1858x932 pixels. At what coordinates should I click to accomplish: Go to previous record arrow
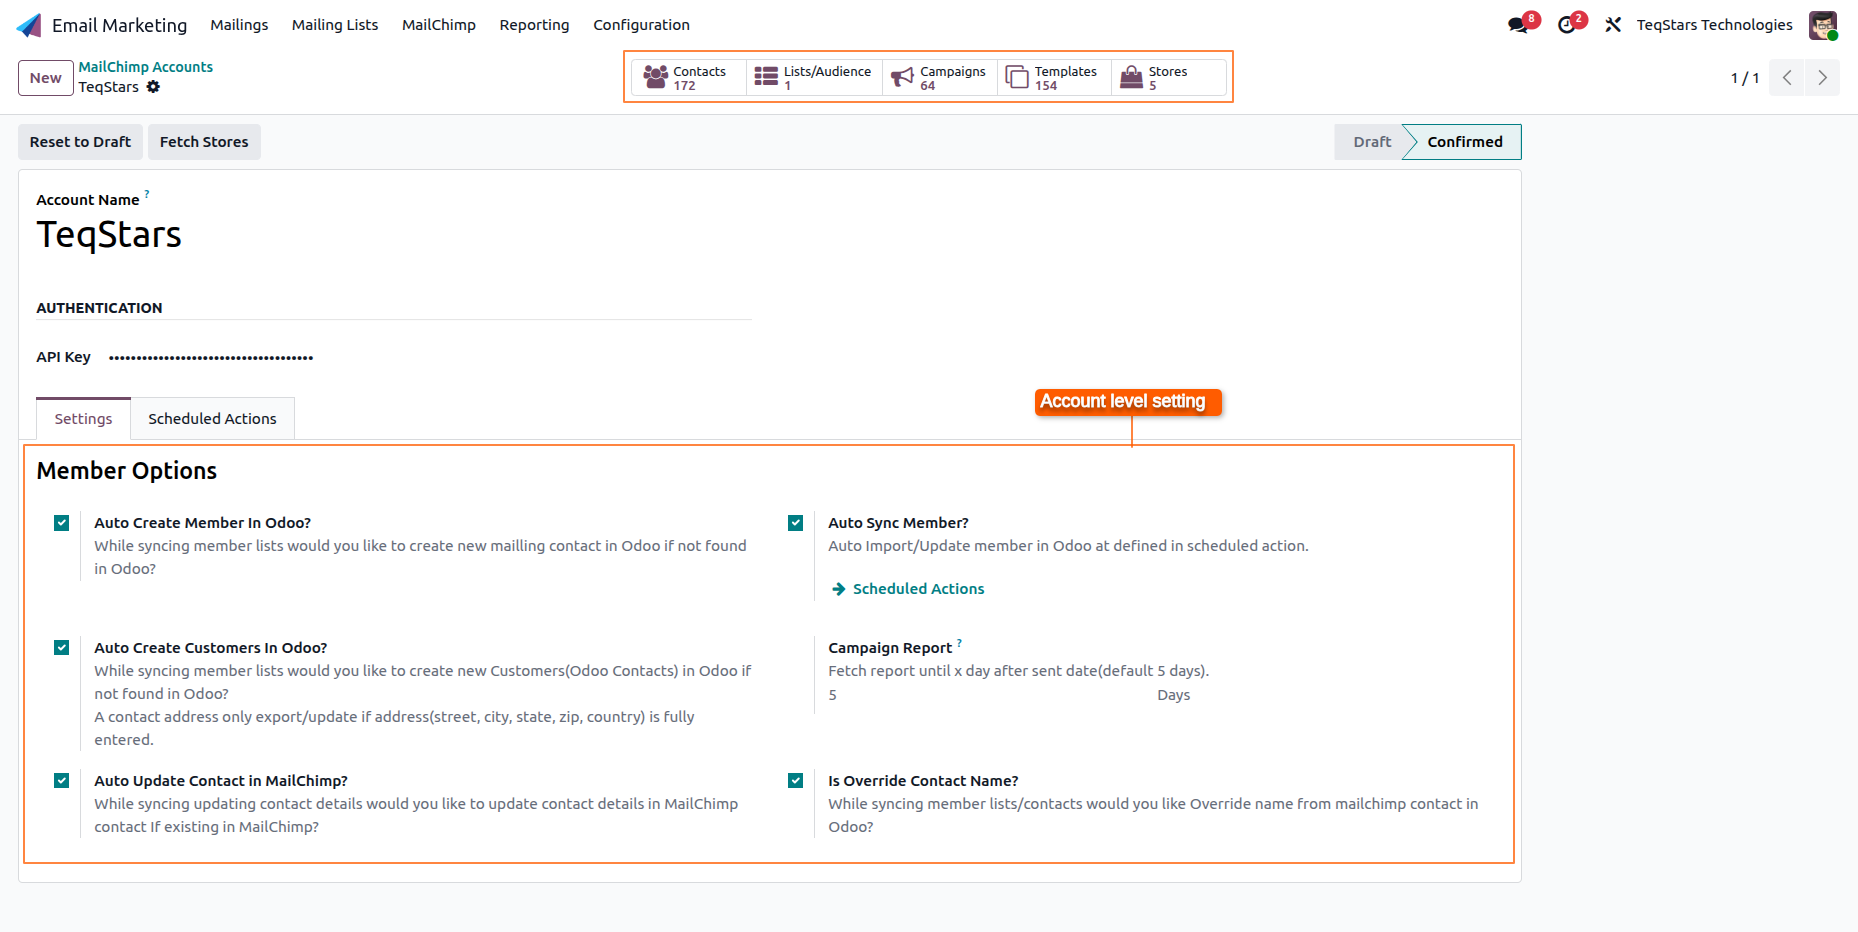click(1787, 78)
